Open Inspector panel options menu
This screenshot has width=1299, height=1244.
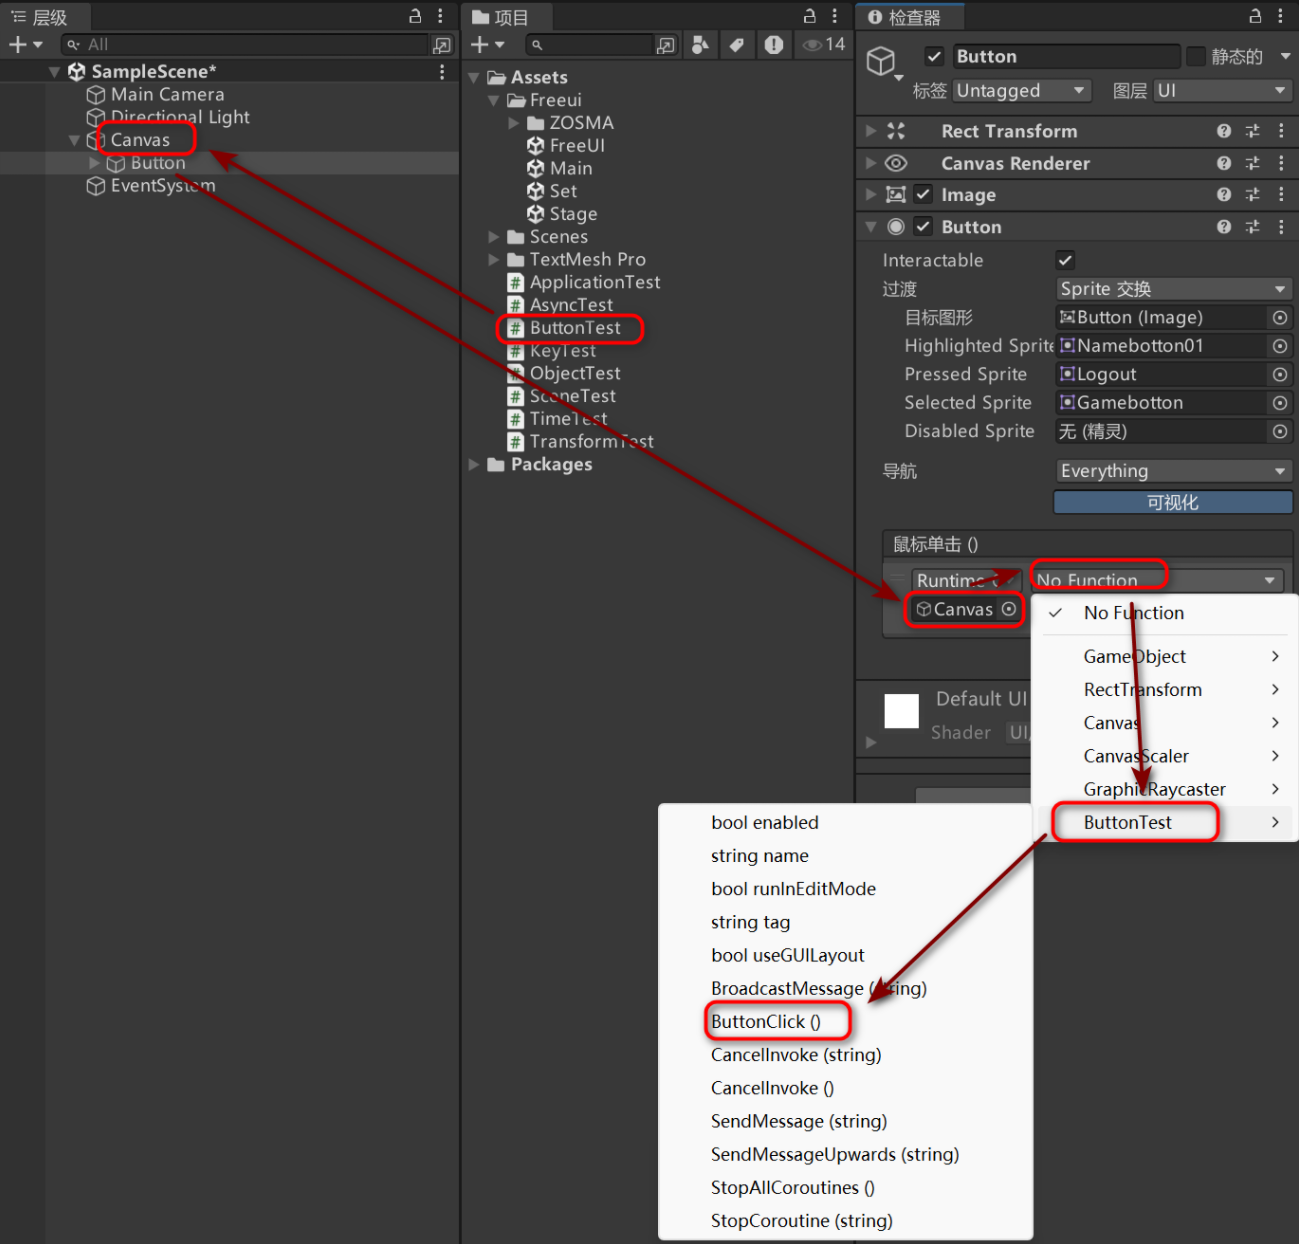coord(1280,16)
